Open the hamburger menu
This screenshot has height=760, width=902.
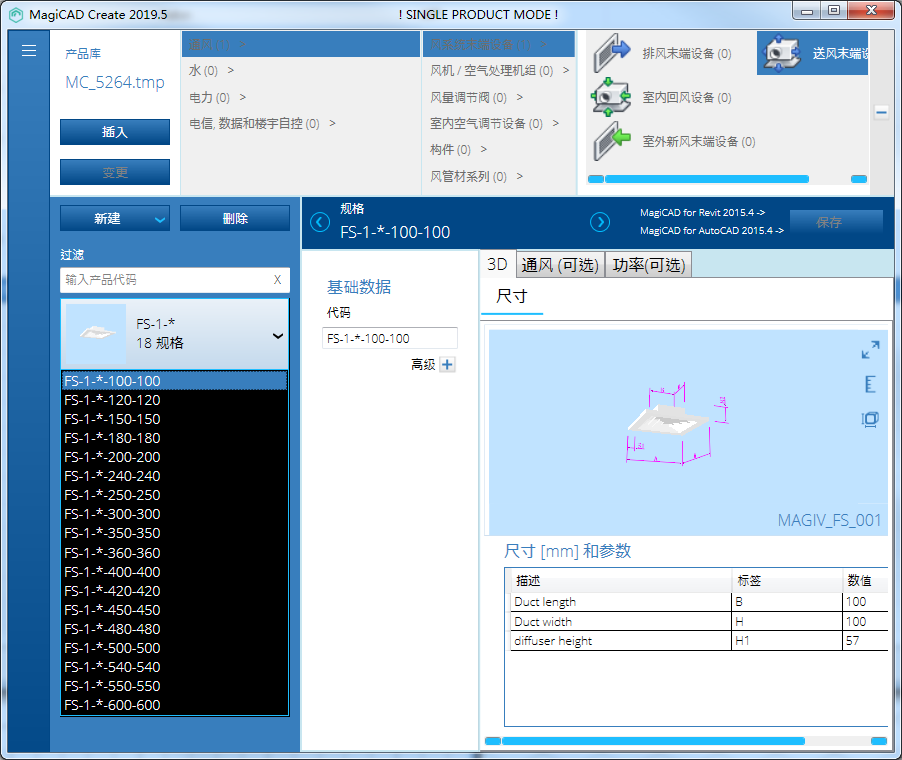[29, 51]
